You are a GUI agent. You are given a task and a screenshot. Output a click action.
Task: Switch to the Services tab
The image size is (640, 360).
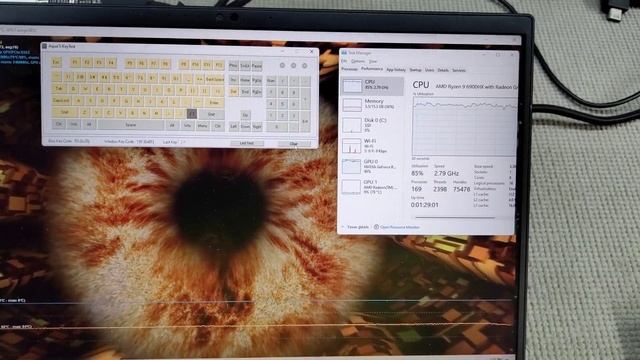(x=459, y=70)
